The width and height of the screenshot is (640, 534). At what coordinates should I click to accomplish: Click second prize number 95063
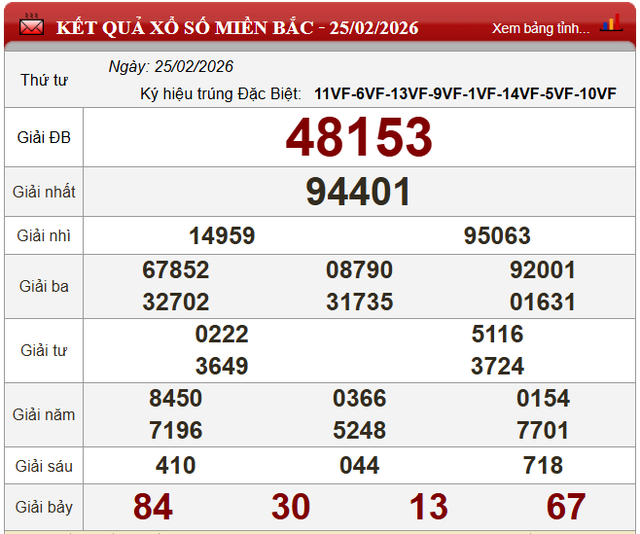point(497,236)
